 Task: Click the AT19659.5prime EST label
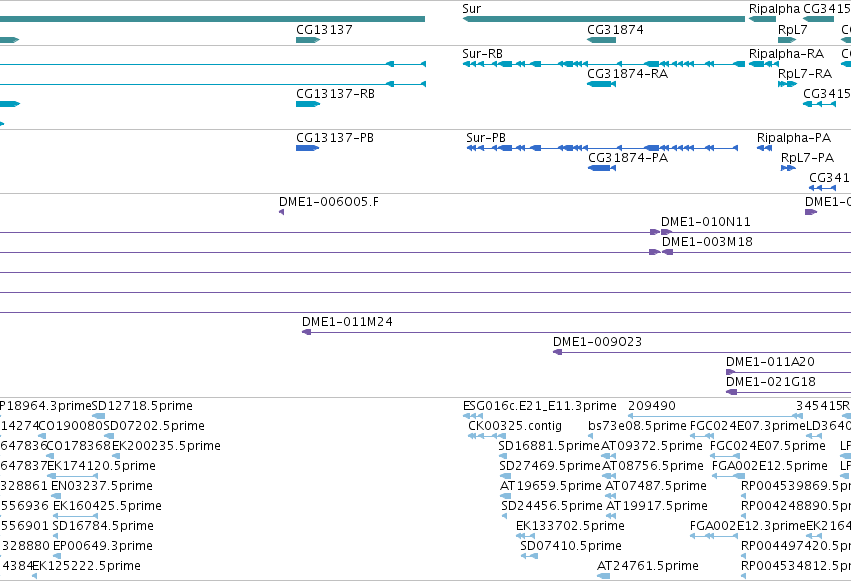coord(551,486)
